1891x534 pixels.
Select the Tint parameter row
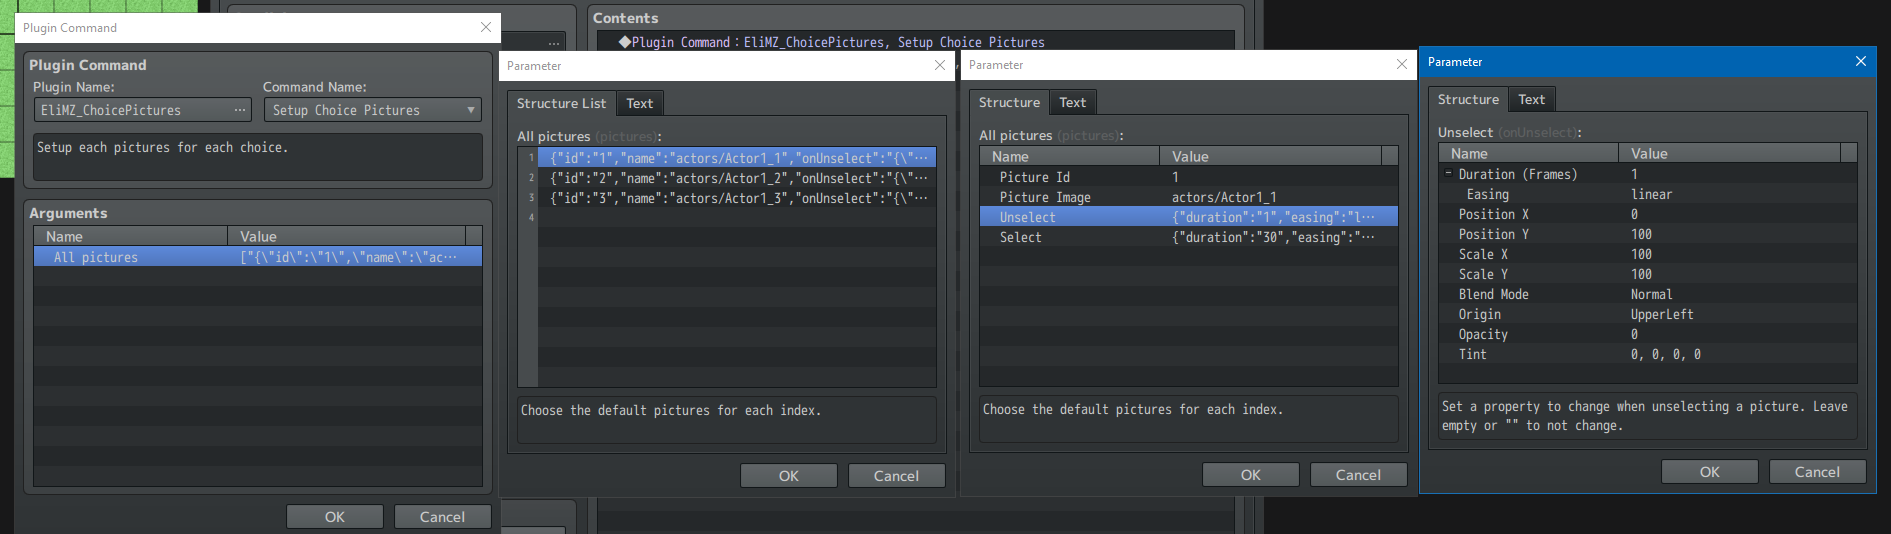coord(1647,354)
